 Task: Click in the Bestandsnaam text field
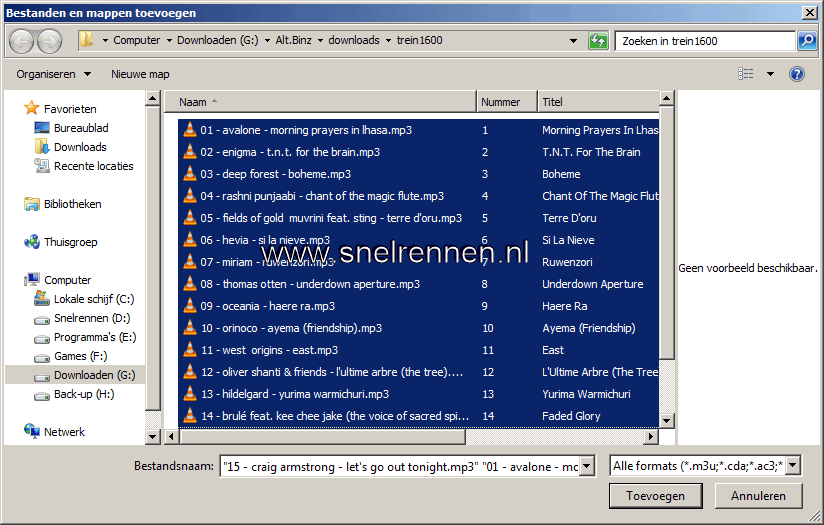pyautogui.click(x=400, y=466)
